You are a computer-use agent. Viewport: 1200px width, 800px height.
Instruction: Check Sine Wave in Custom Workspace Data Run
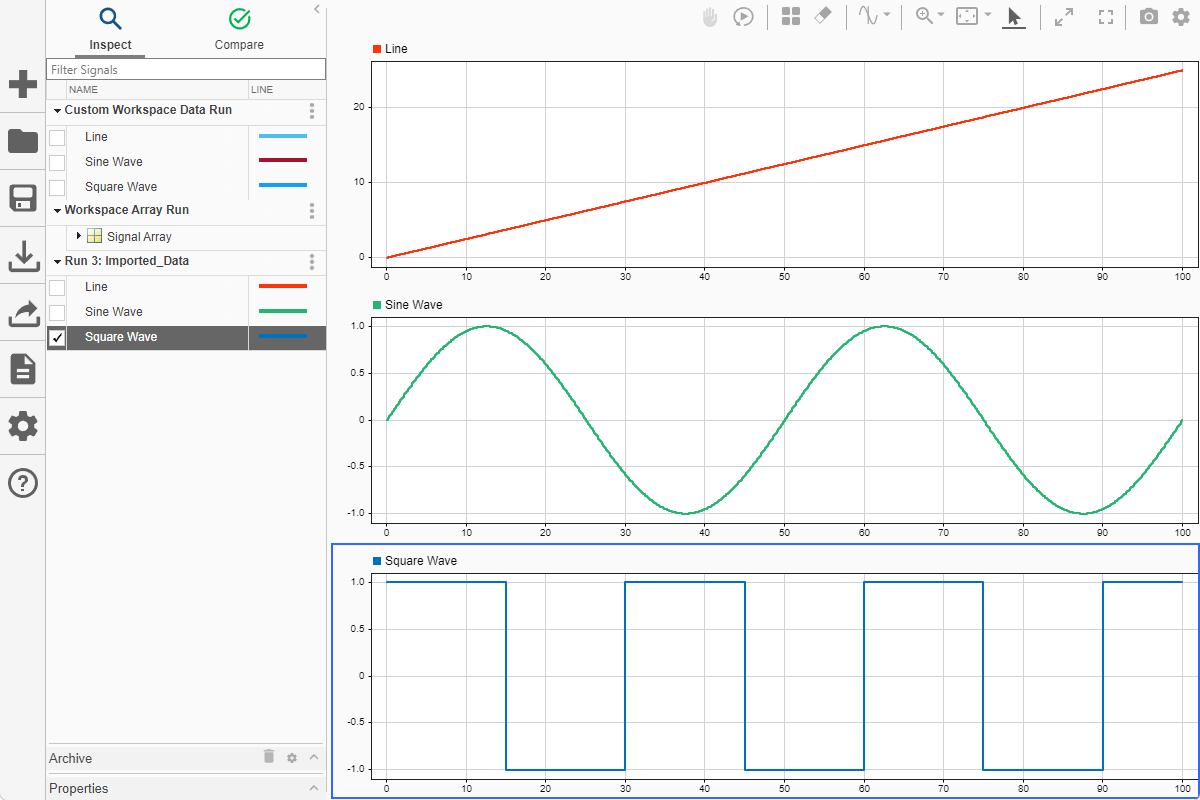point(57,162)
